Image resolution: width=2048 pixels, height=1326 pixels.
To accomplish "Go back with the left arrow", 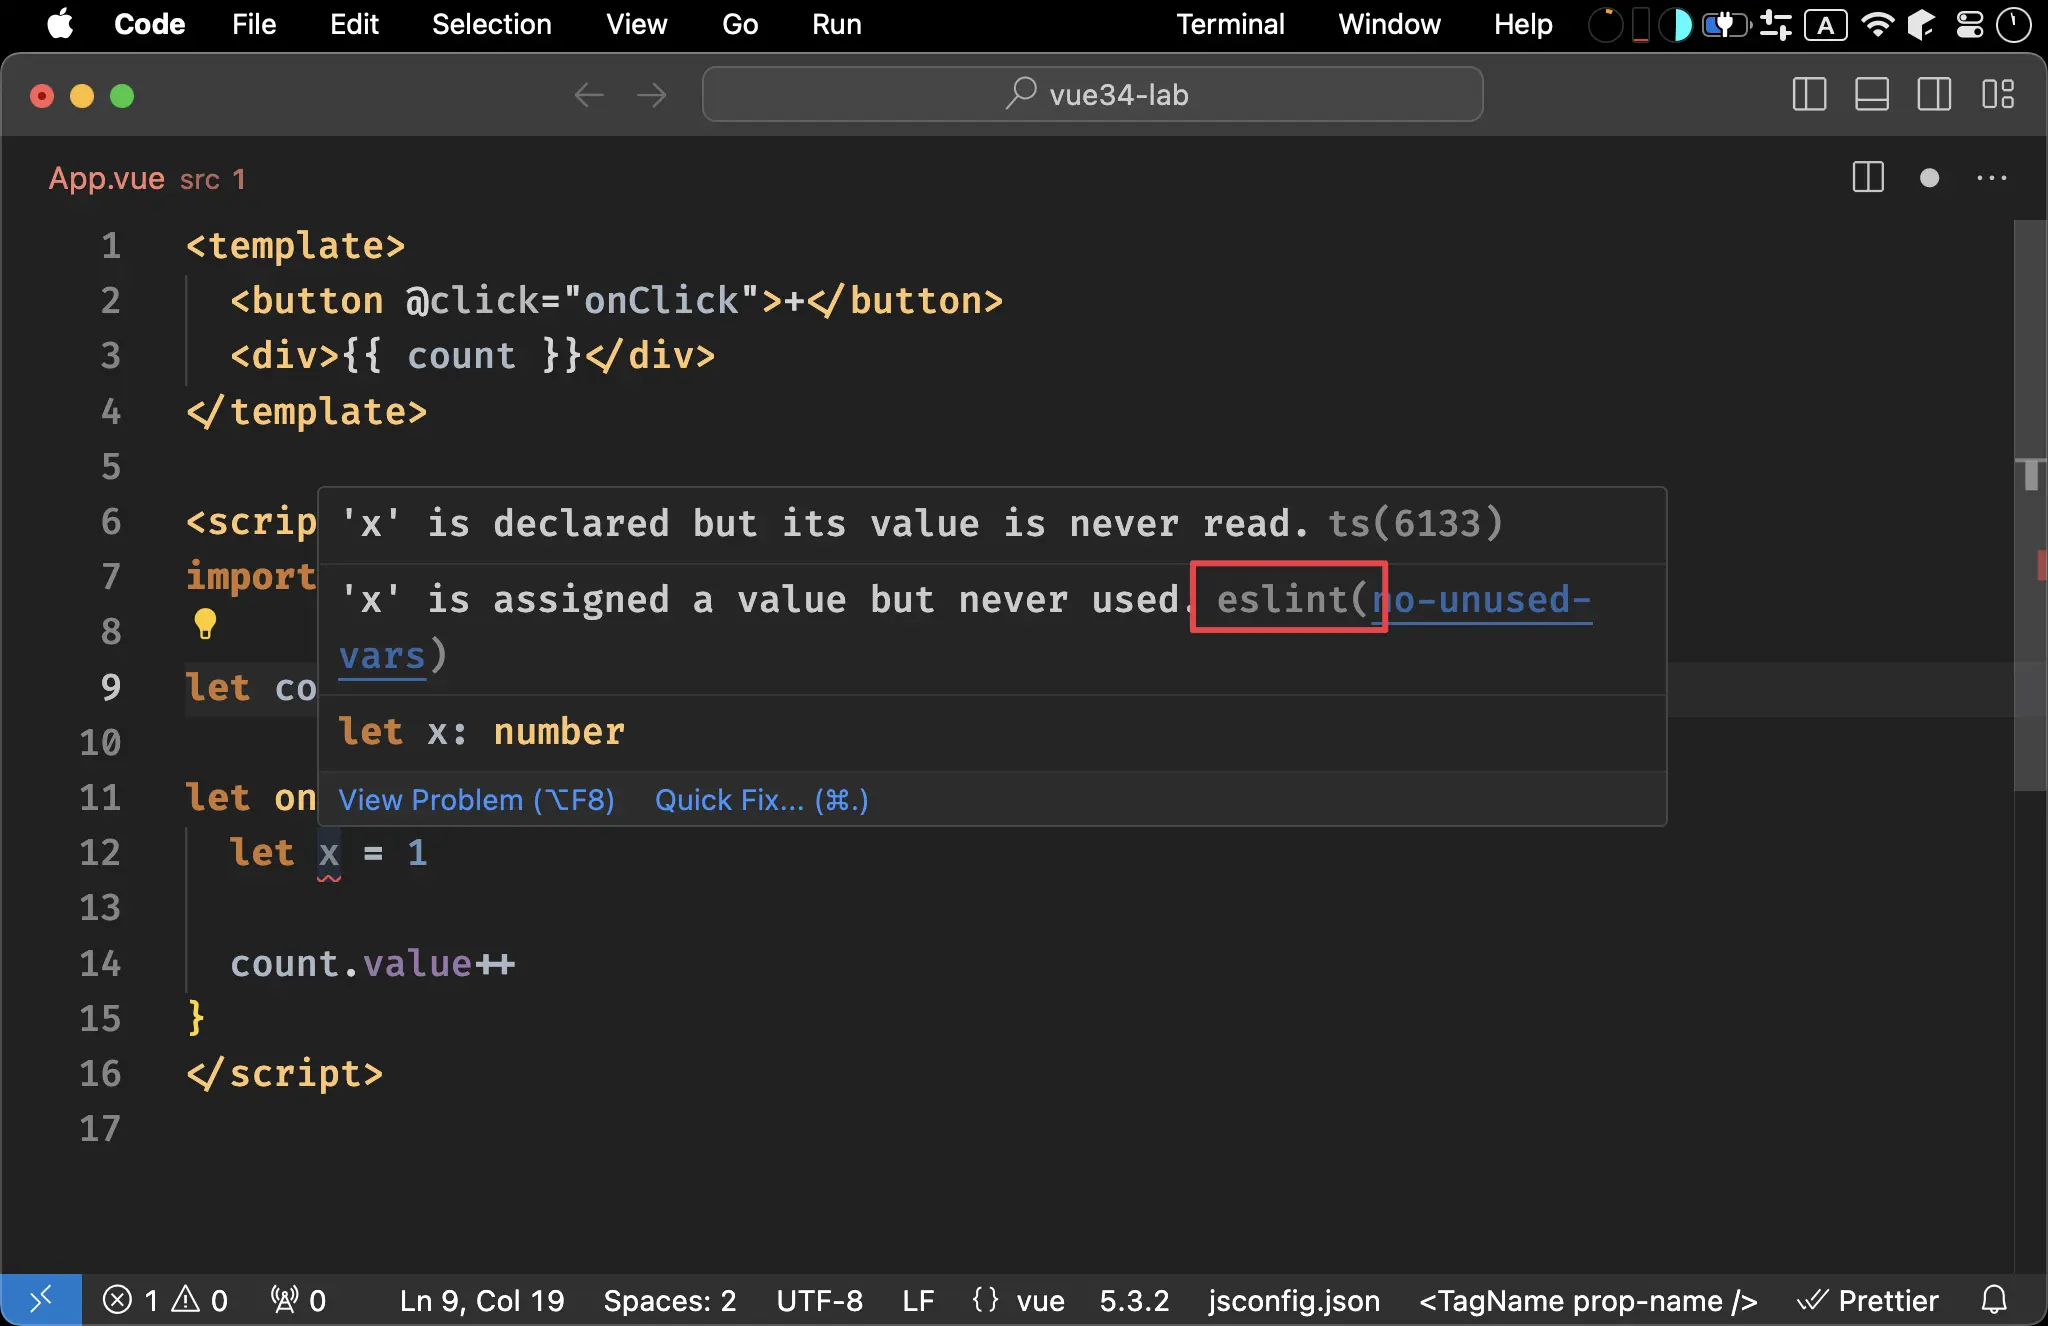I will (589, 95).
